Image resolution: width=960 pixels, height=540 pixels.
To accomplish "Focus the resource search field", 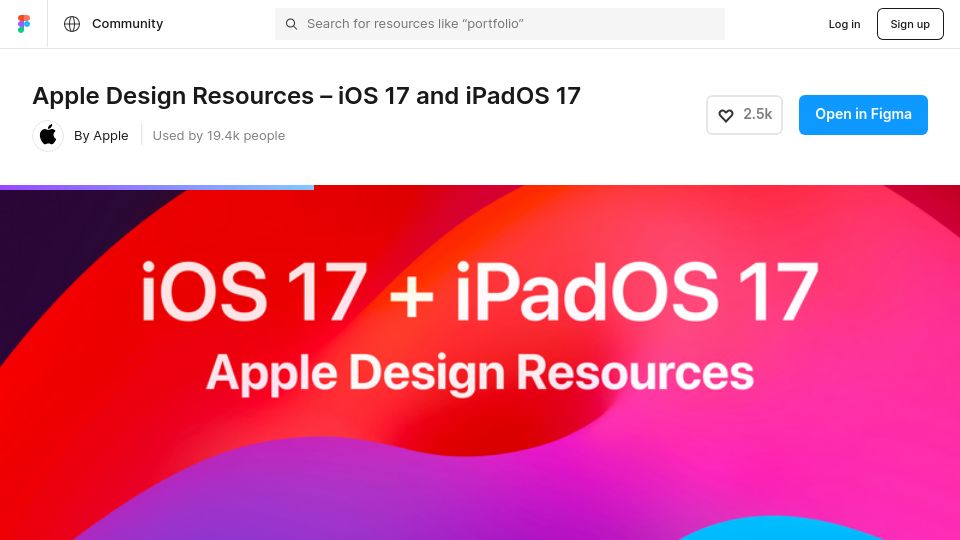I will pyautogui.click(x=500, y=24).
